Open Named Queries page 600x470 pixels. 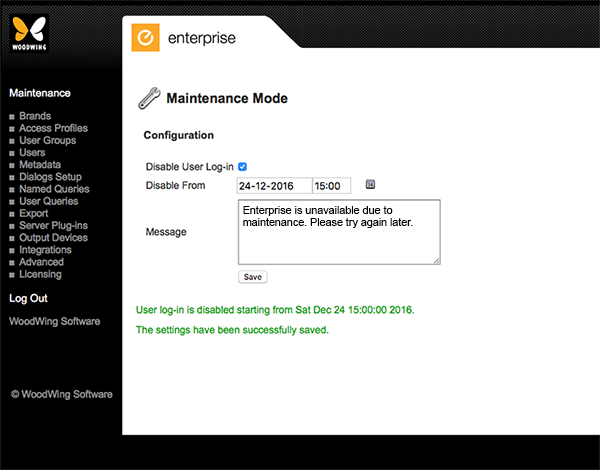[x=54, y=189]
